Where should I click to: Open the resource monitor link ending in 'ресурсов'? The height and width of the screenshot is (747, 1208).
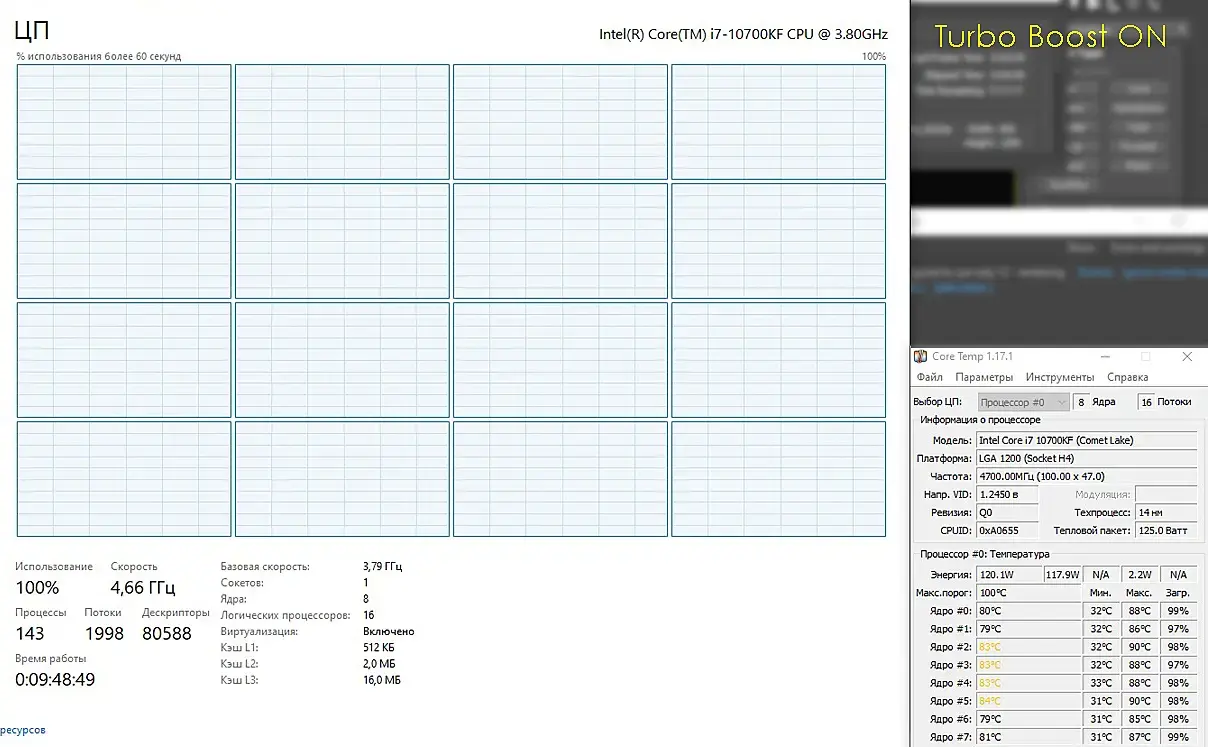(x=23, y=730)
